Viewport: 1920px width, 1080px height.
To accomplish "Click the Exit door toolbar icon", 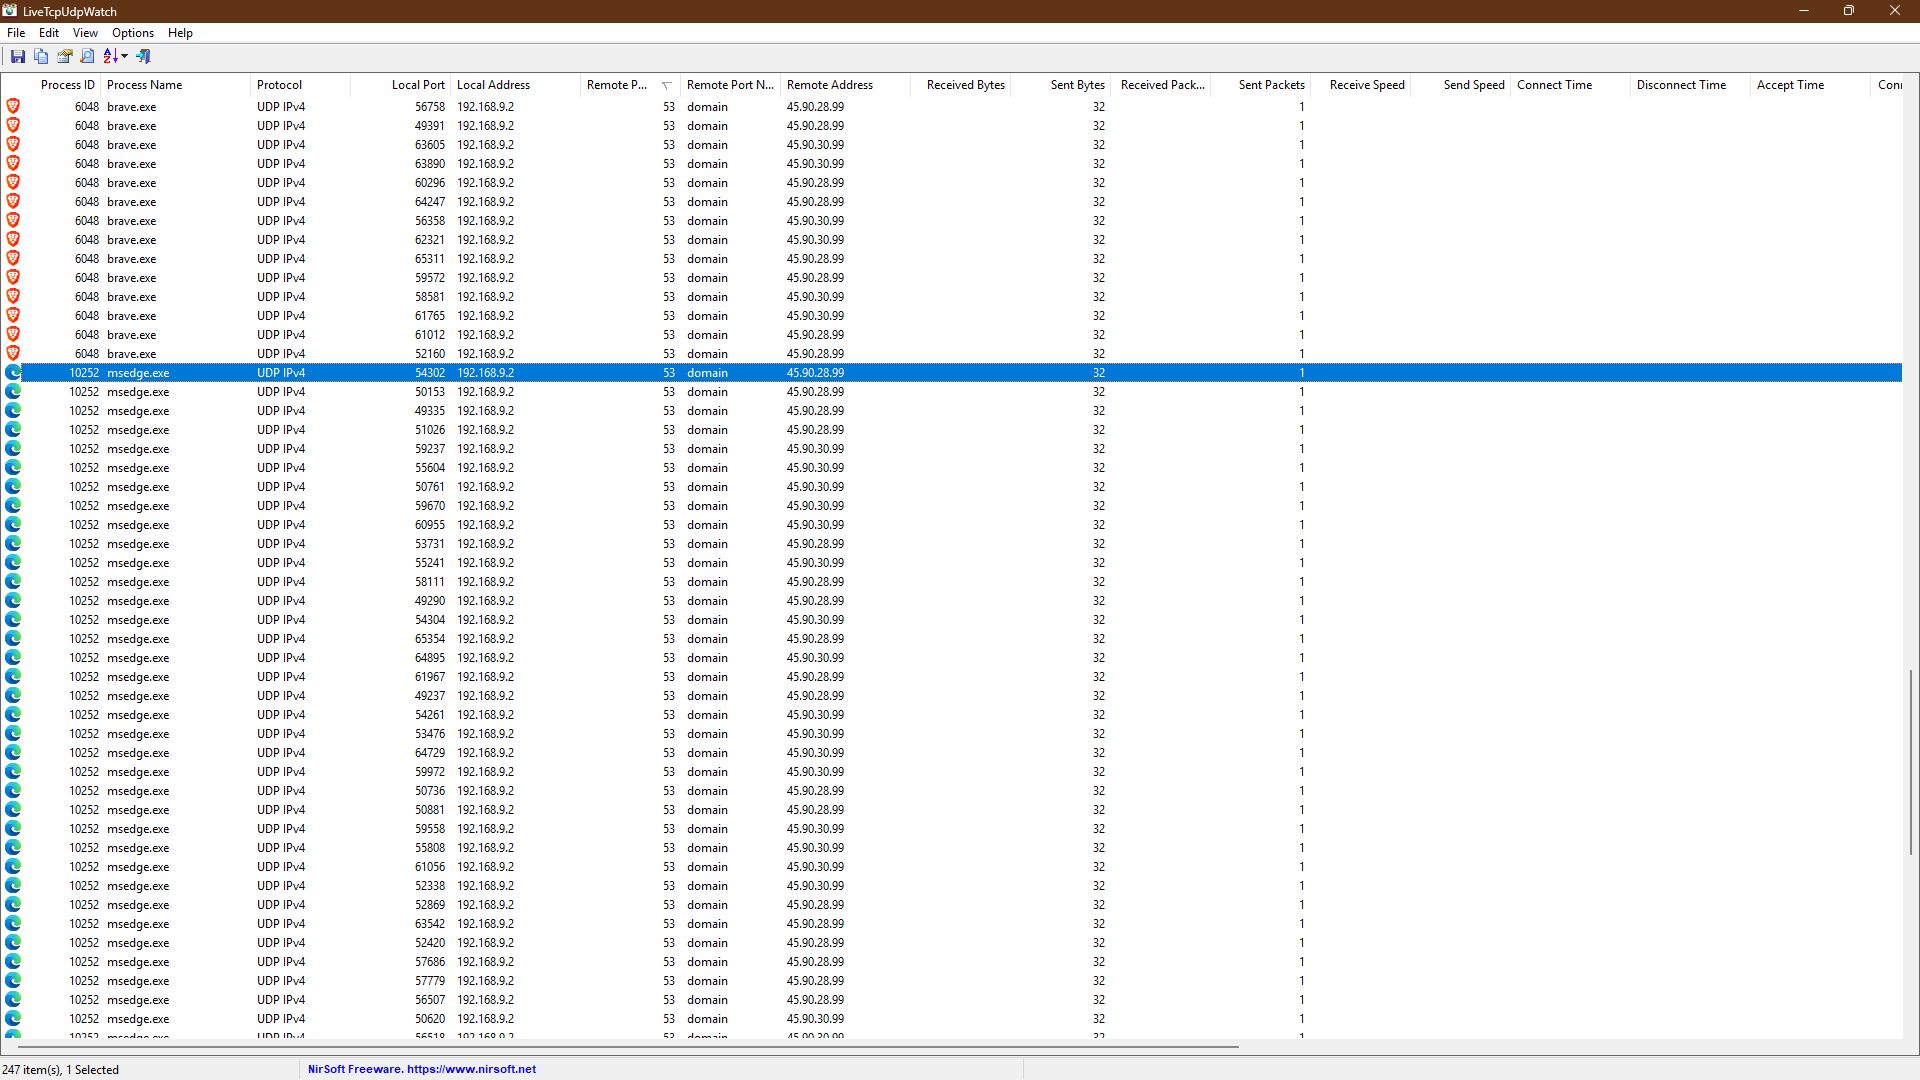I will tap(144, 57).
